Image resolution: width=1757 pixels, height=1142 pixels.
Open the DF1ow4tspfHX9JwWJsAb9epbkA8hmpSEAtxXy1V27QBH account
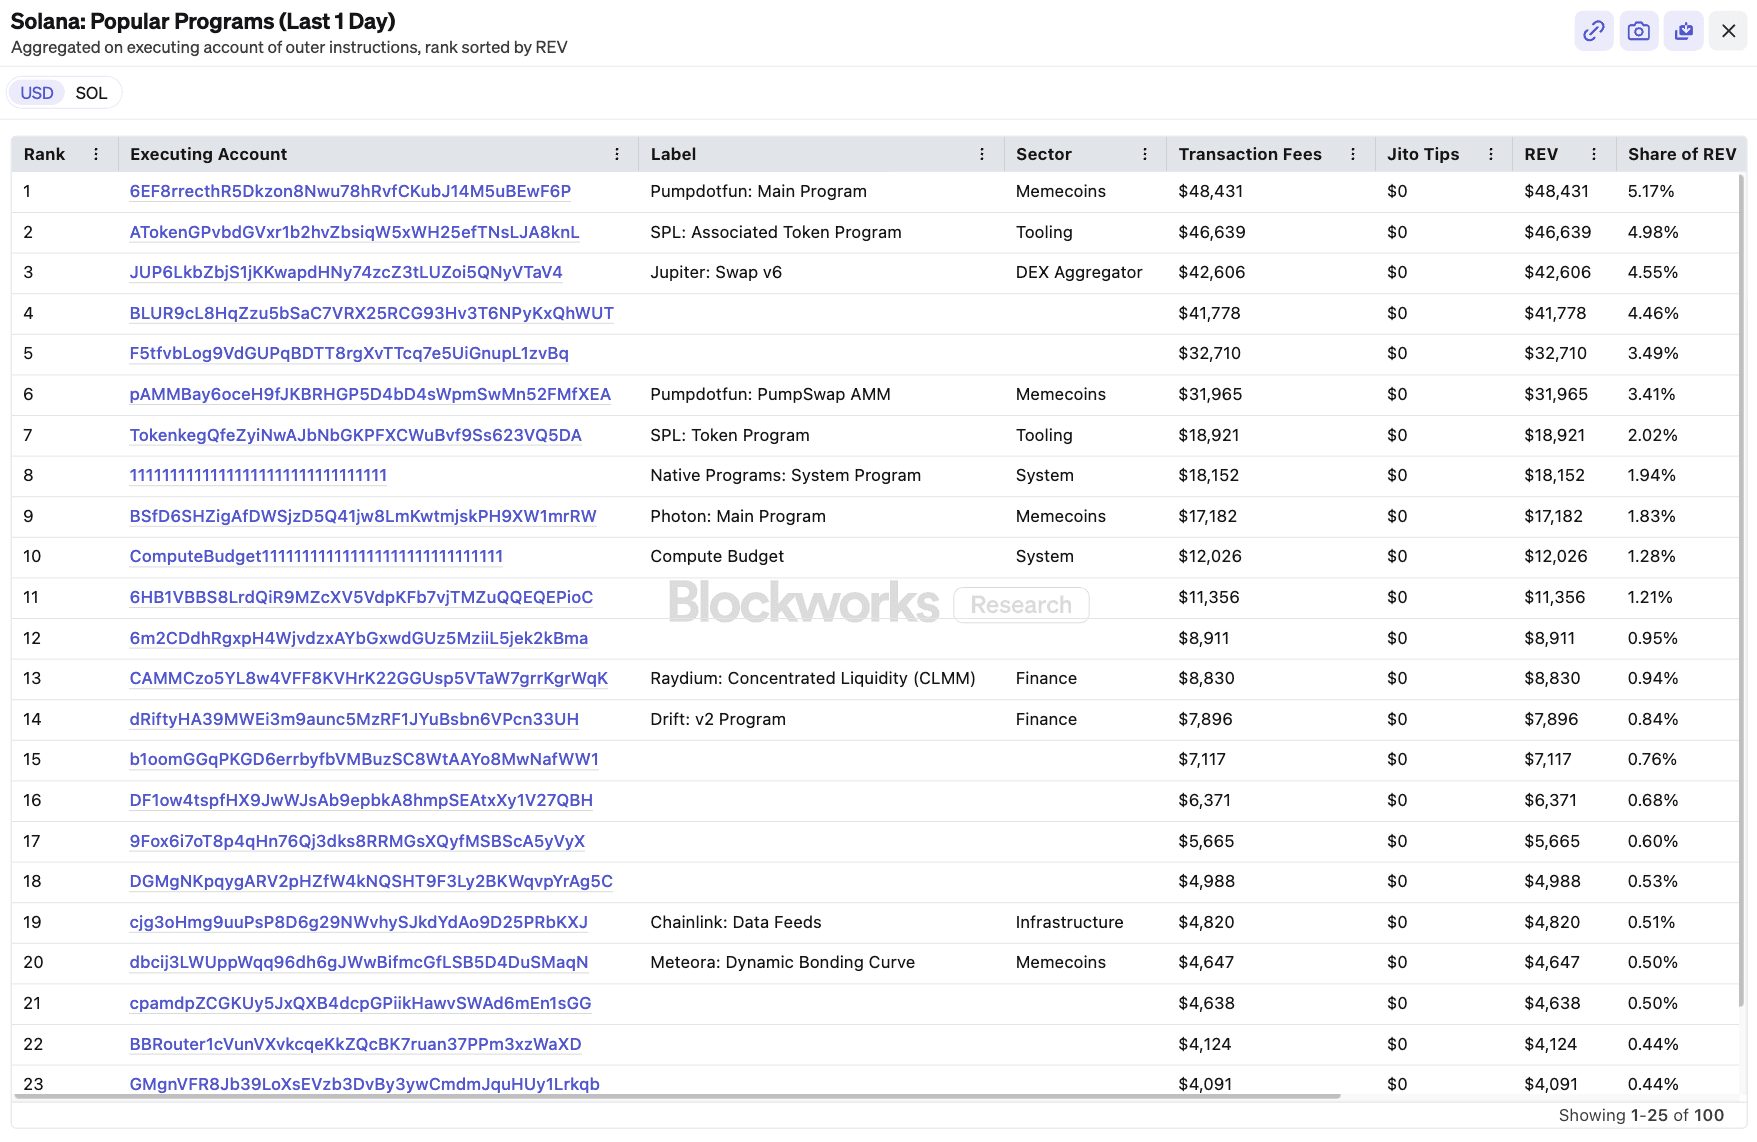point(361,800)
